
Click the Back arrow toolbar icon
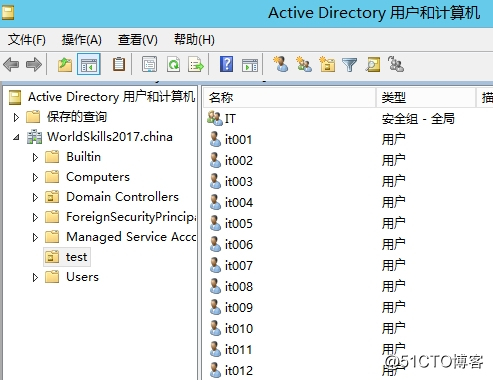coord(11,64)
